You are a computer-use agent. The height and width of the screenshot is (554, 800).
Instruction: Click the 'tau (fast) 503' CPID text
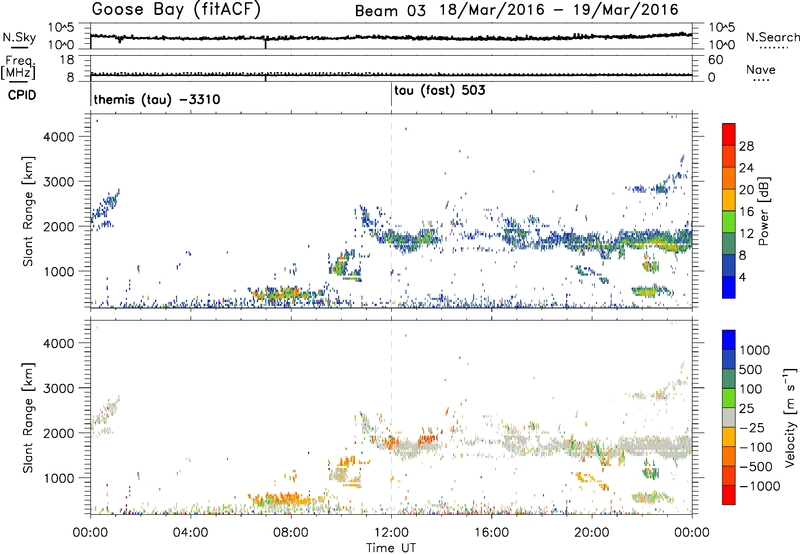pos(439,90)
